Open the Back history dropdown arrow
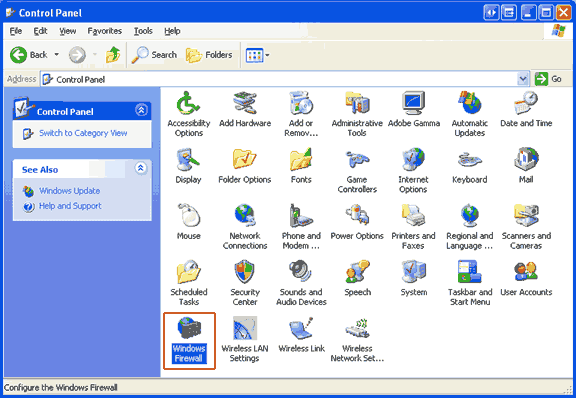The width and height of the screenshot is (576, 398). tap(57, 55)
